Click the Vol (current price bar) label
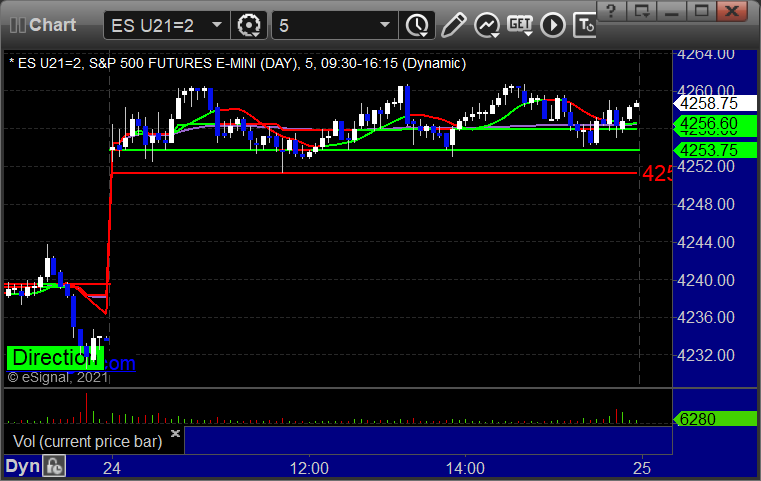Screen dimensions: 761x481 coord(87,441)
